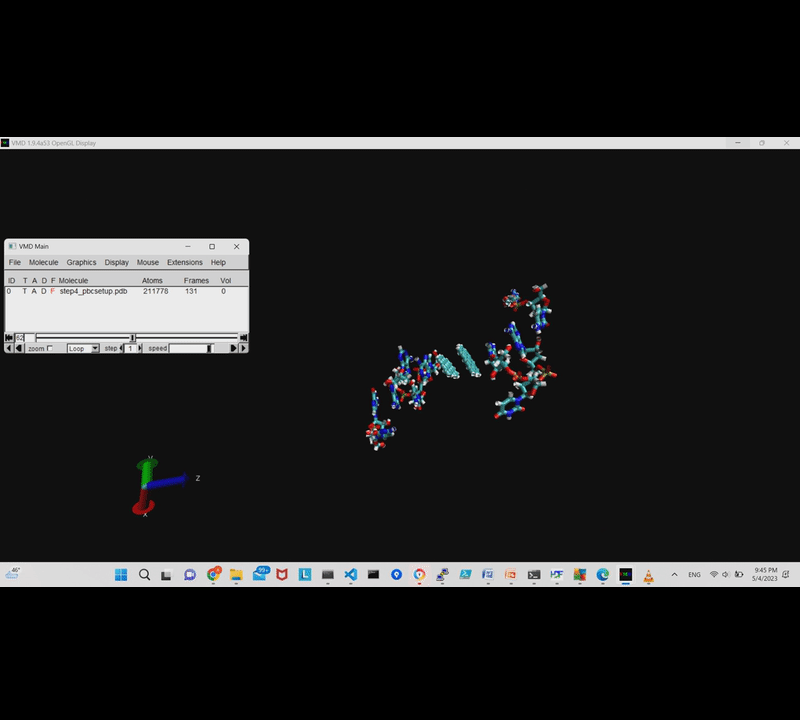Launch Visual Studio Code from the taskbar

[x=349, y=574]
